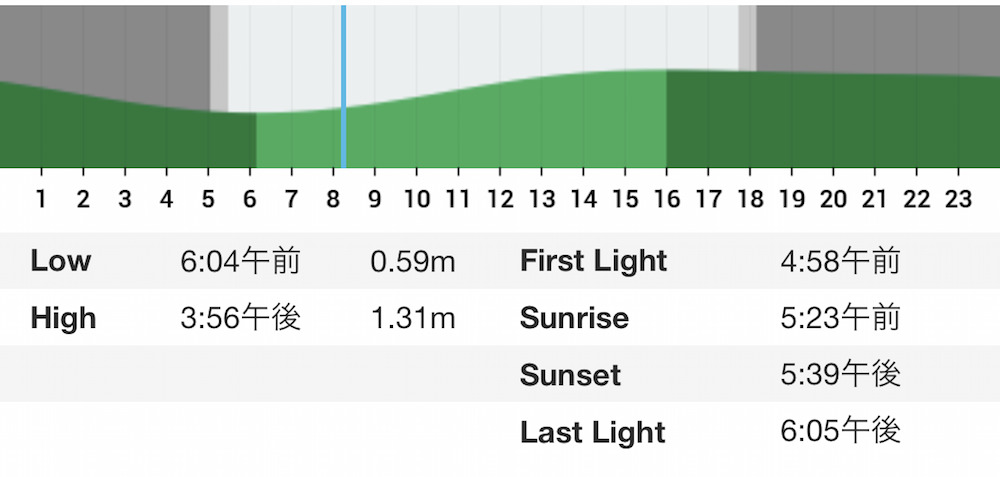
Task: Click the dark grey night region after 18
Action: click(878, 38)
